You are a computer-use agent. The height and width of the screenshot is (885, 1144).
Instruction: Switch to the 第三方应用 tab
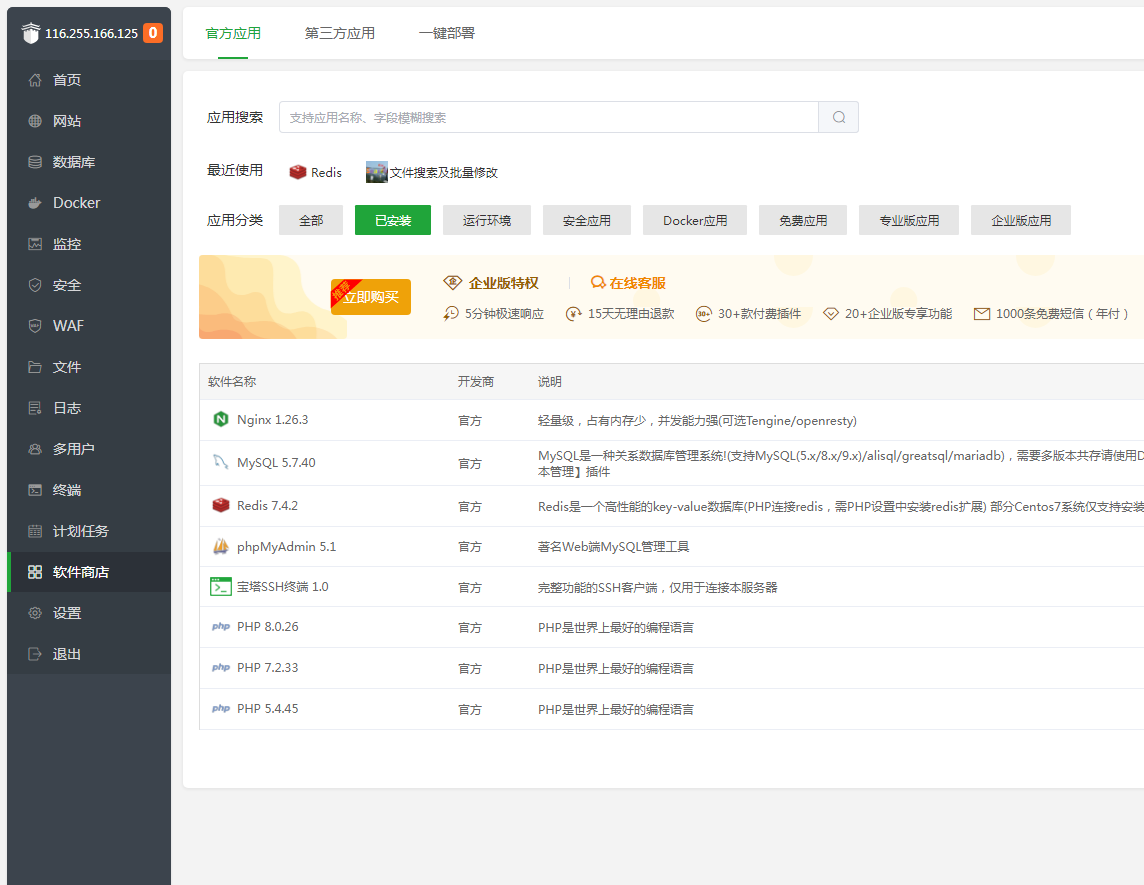tap(339, 34)
